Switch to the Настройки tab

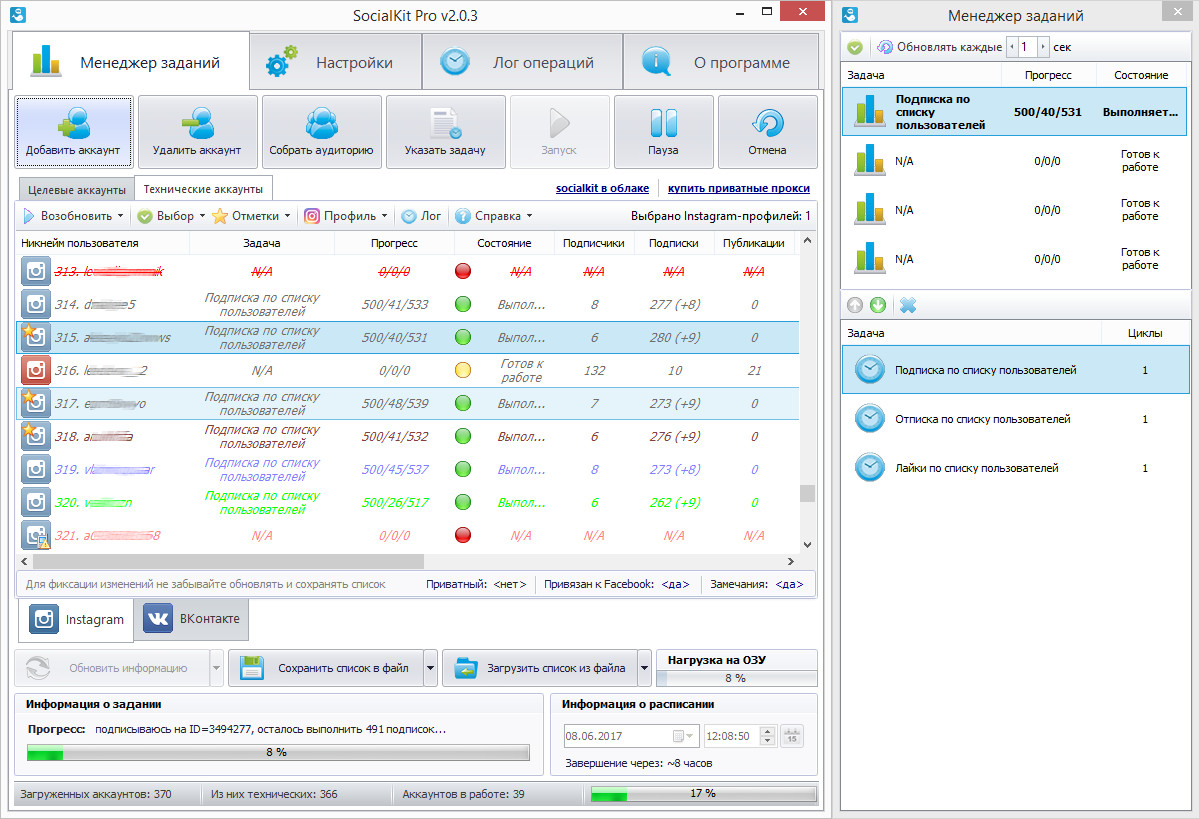click(335, 62)
